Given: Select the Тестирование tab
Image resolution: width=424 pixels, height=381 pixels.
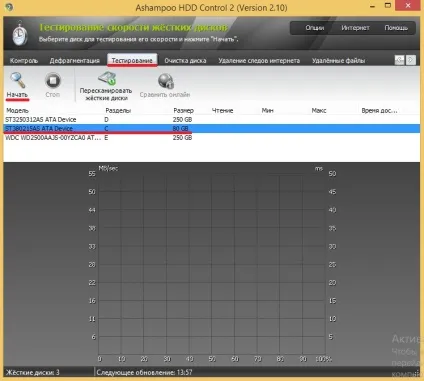Looking at the screenshot, I should coord(132,60).
